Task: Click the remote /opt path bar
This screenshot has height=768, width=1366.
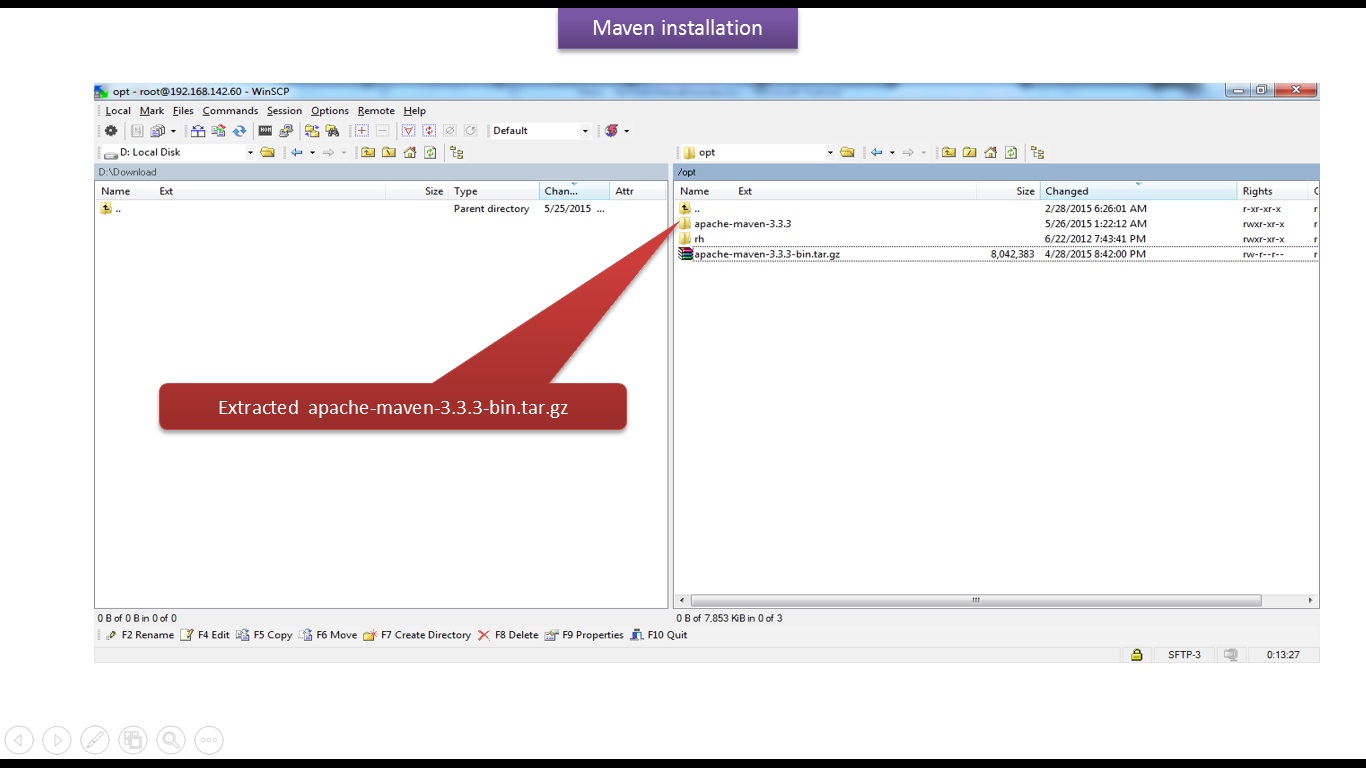Action: (996, 172)
